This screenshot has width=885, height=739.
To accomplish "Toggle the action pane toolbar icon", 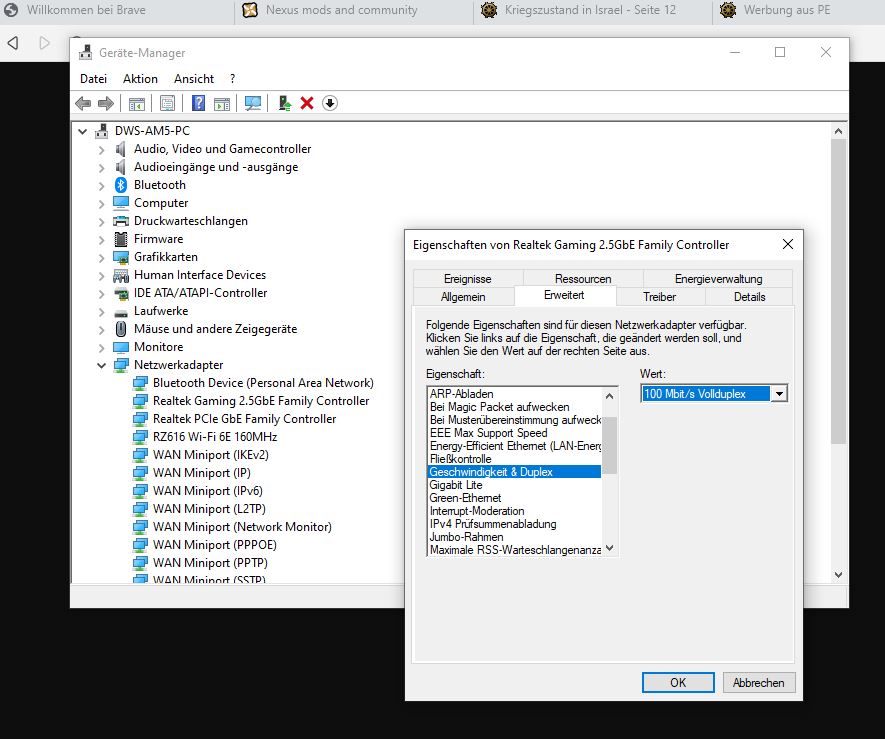I will tap(222, 103).
